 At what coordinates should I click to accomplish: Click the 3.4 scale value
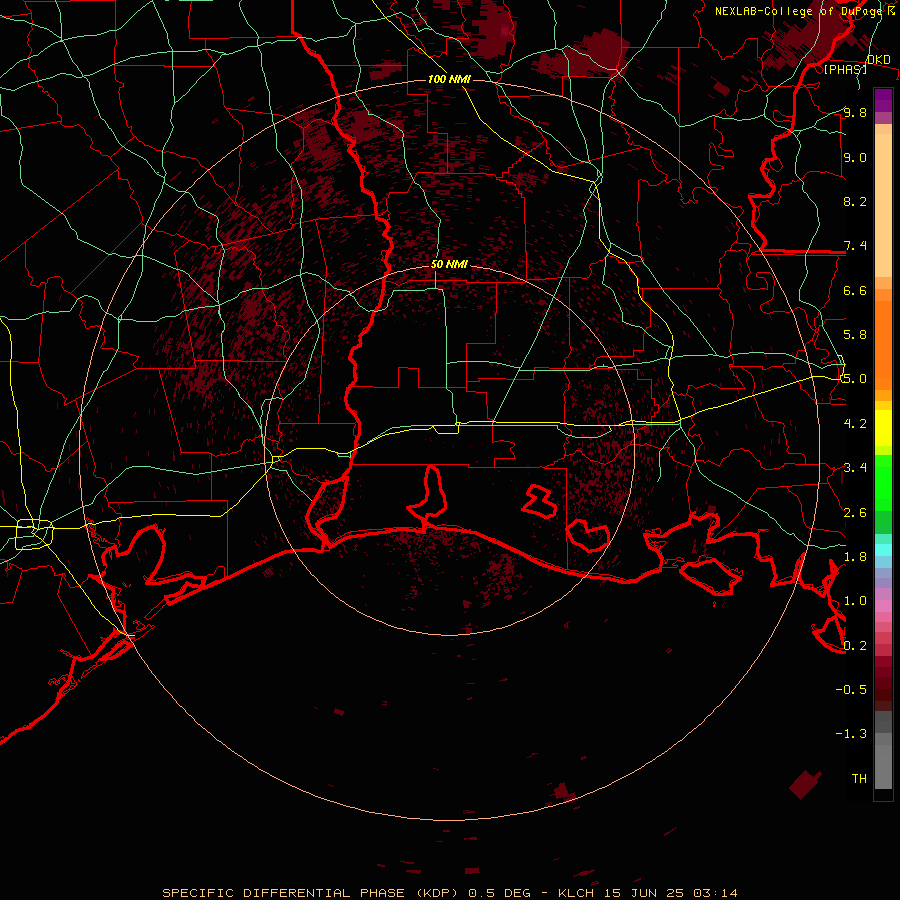click(x=855, y=468)
